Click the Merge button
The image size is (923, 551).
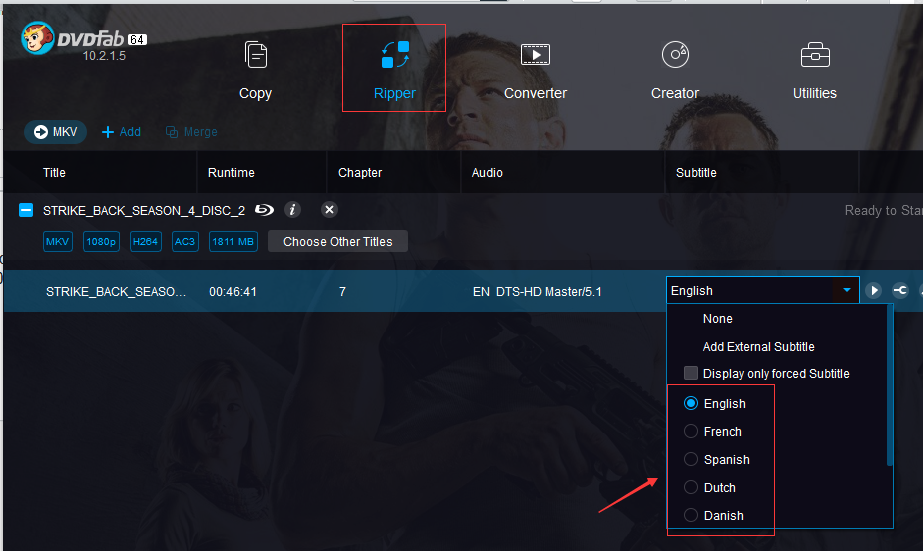tap(192, 132)
